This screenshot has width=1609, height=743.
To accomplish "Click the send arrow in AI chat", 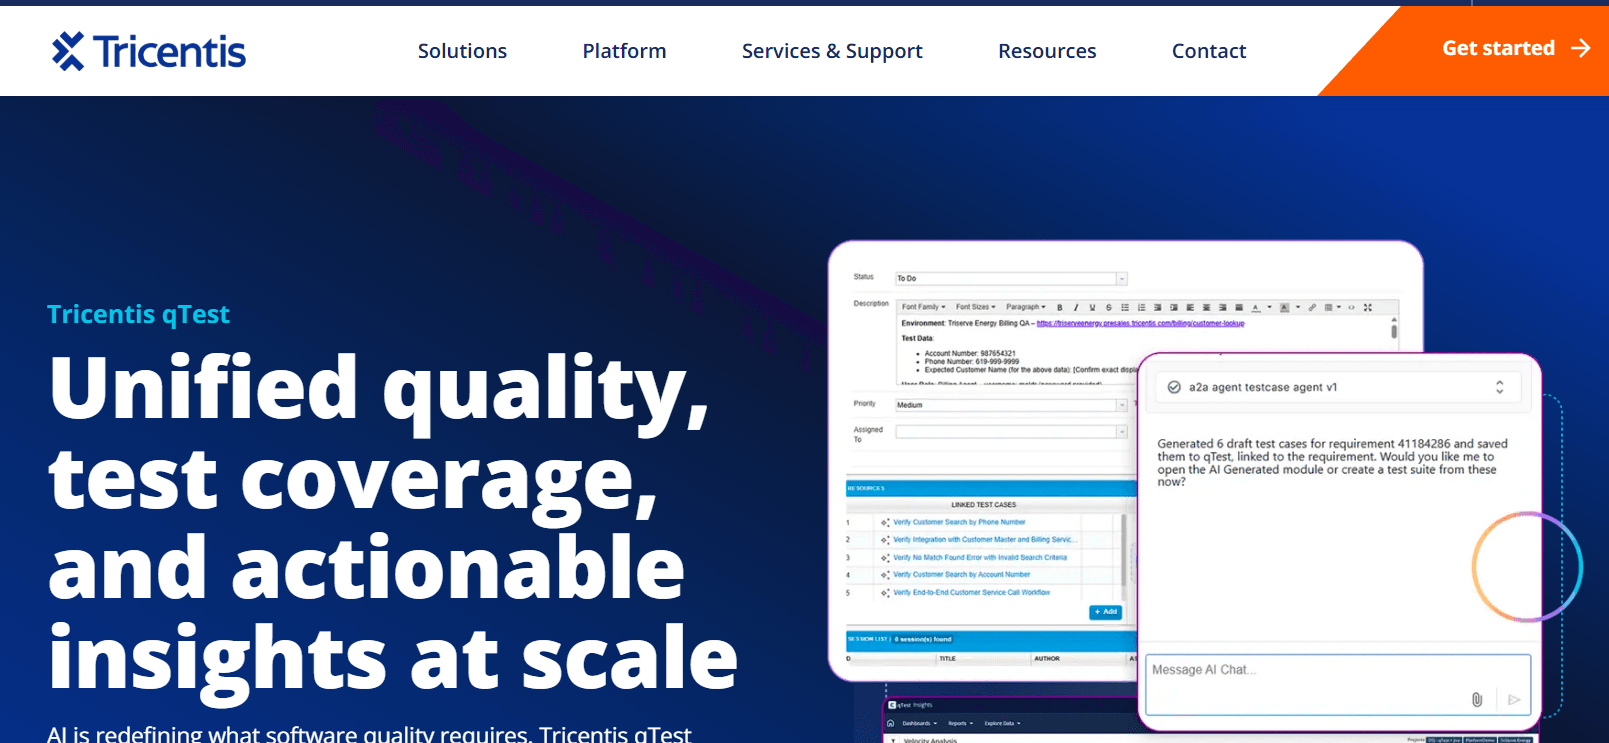I will [x=1514, y=699].
